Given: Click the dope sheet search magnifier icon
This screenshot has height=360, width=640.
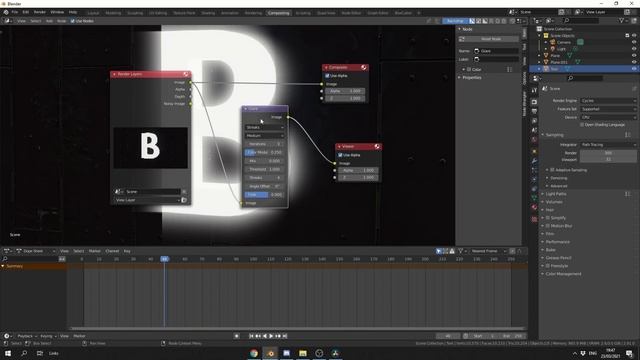Looking at the screenshot, I should coord(5,259).
